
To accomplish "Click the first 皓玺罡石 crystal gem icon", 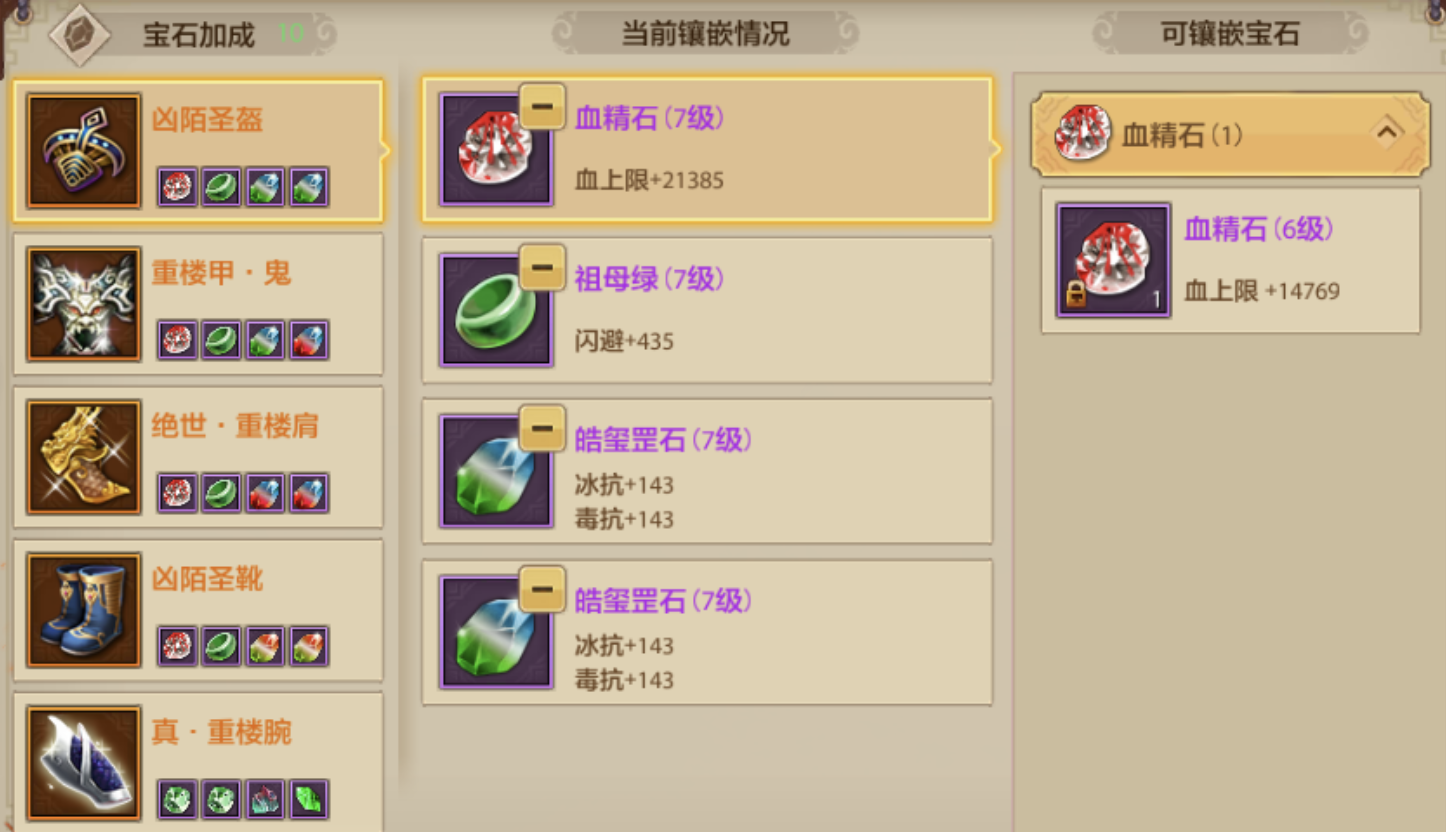I will click(x=496, y=471).
